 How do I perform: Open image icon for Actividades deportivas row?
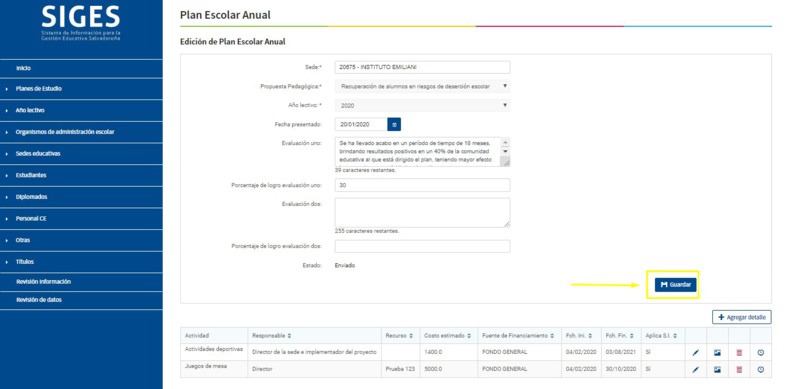[x=718, y=353]
